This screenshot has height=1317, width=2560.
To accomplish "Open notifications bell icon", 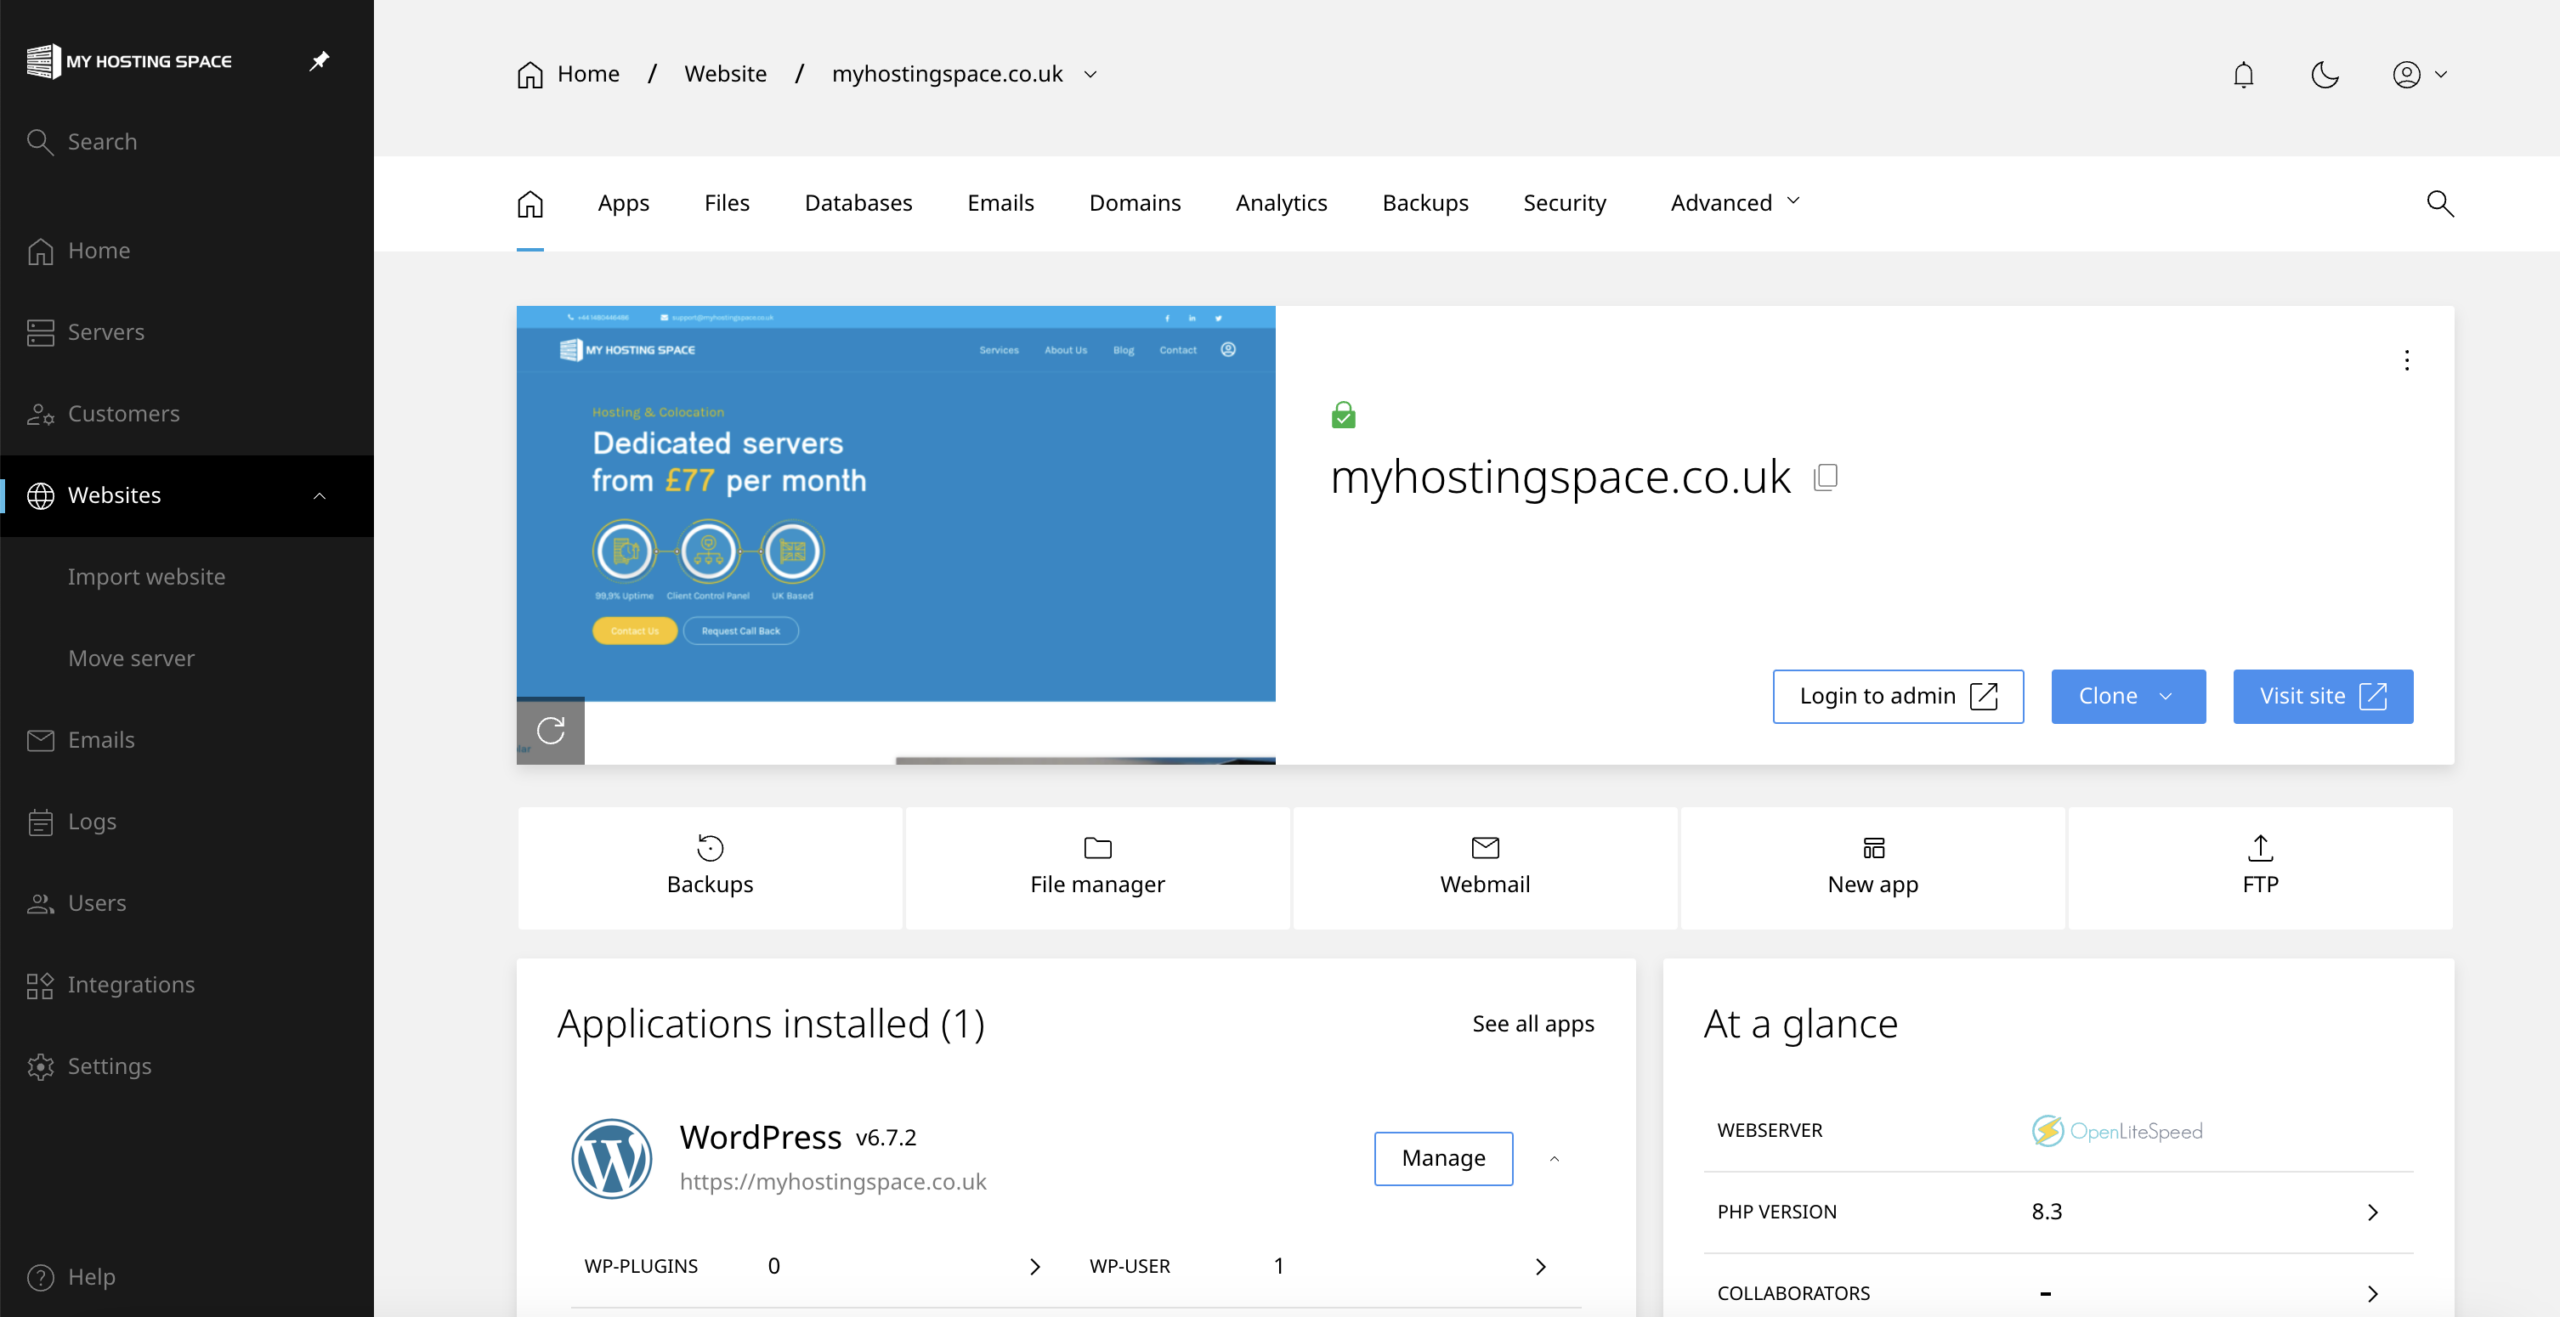I will click(2244, 75).
